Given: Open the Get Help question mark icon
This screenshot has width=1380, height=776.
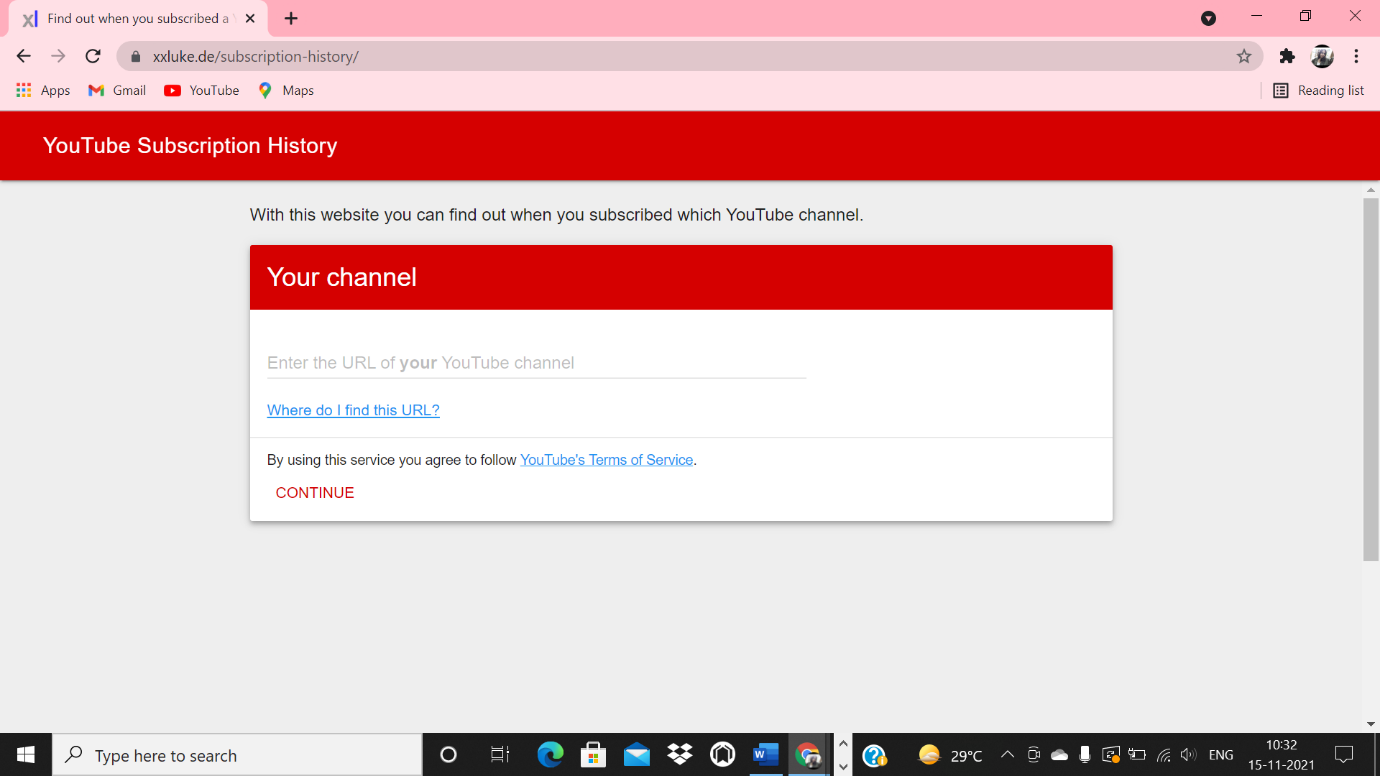Looking at the screenshot, I should [x=874, y=755].
